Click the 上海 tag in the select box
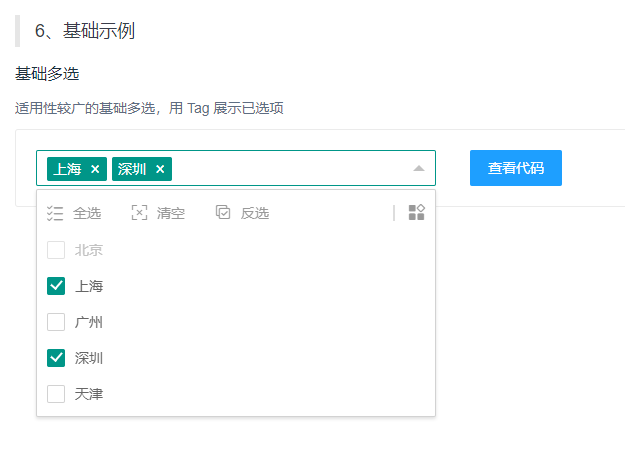The image size is (625, 450). (67, 169)
